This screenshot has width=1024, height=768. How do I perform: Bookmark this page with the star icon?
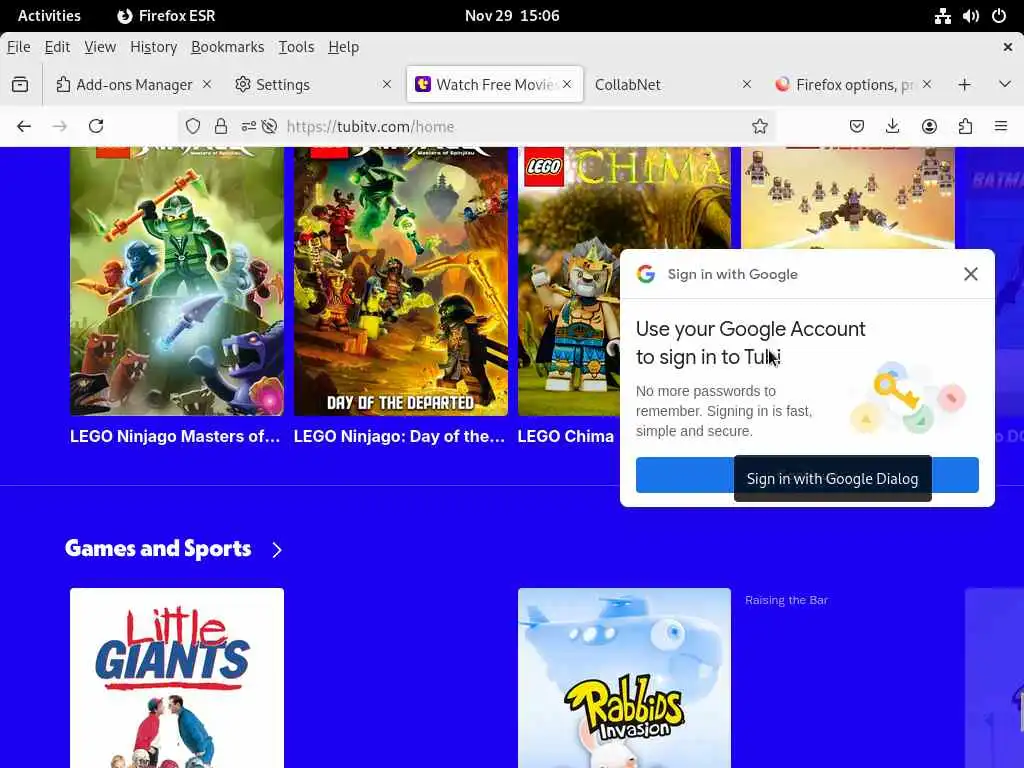click(760, 126)
